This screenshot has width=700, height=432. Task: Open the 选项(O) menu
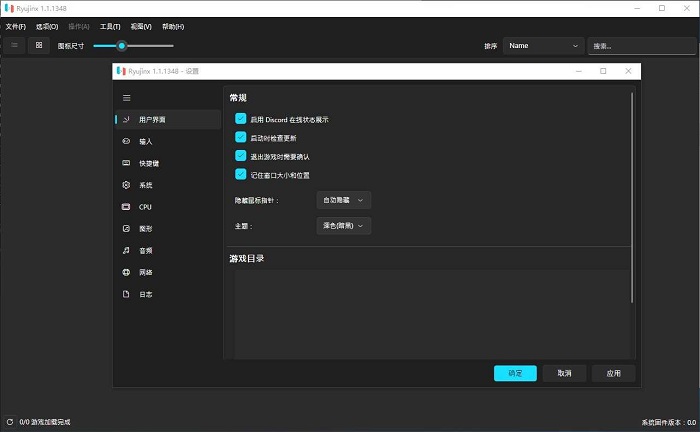47,27
